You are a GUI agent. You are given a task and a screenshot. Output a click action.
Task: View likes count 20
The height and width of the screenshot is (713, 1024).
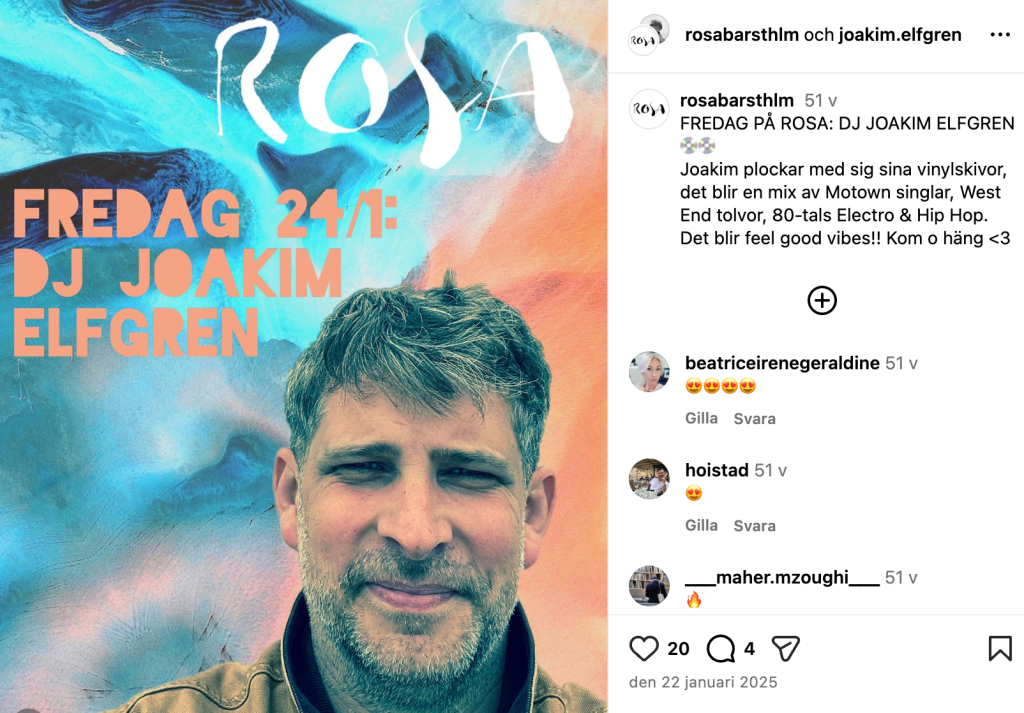(679, 648)
